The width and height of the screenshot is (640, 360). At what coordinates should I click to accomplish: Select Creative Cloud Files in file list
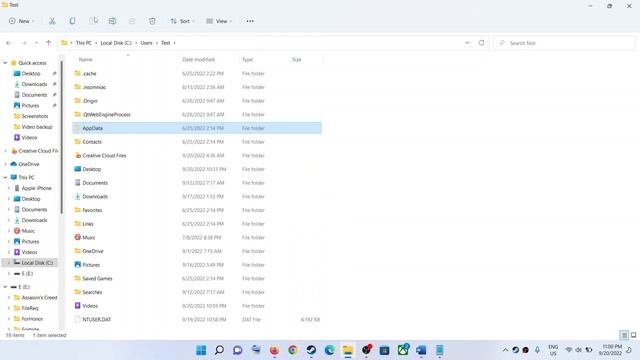tap(197, 156)
